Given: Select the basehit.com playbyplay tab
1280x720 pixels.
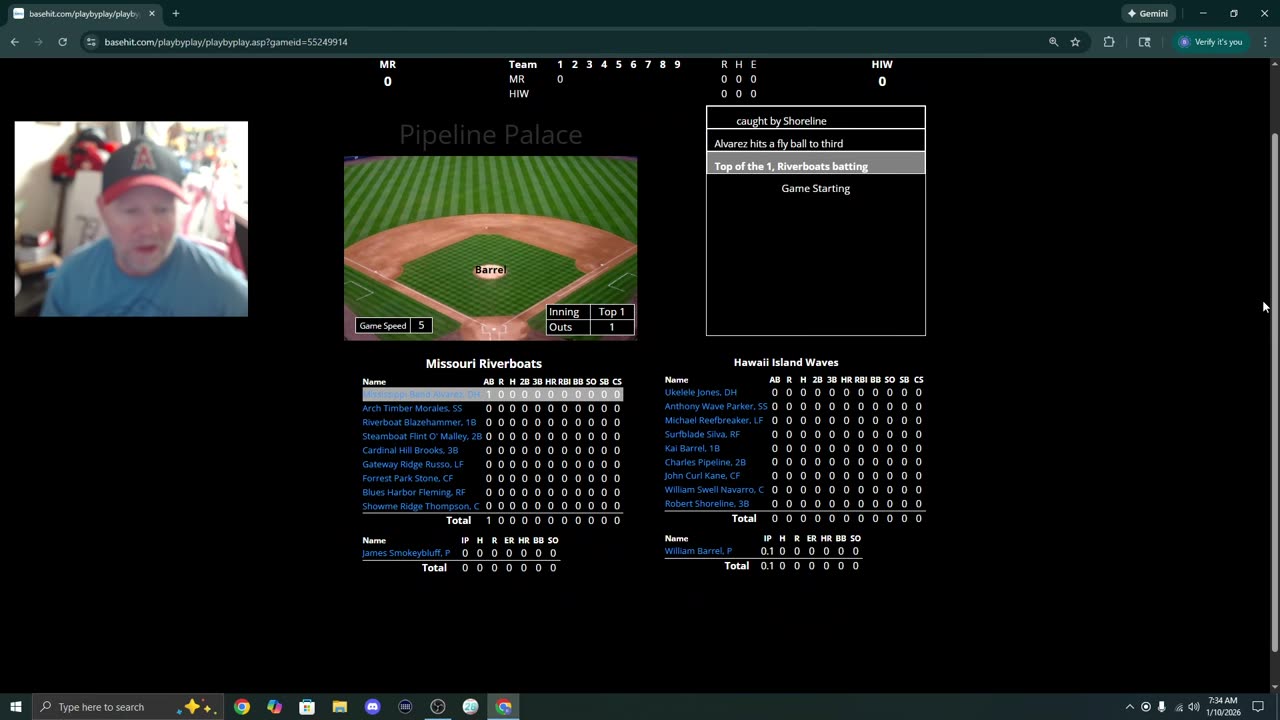Looking at the screenshot, I should click(x=84, y=14).
